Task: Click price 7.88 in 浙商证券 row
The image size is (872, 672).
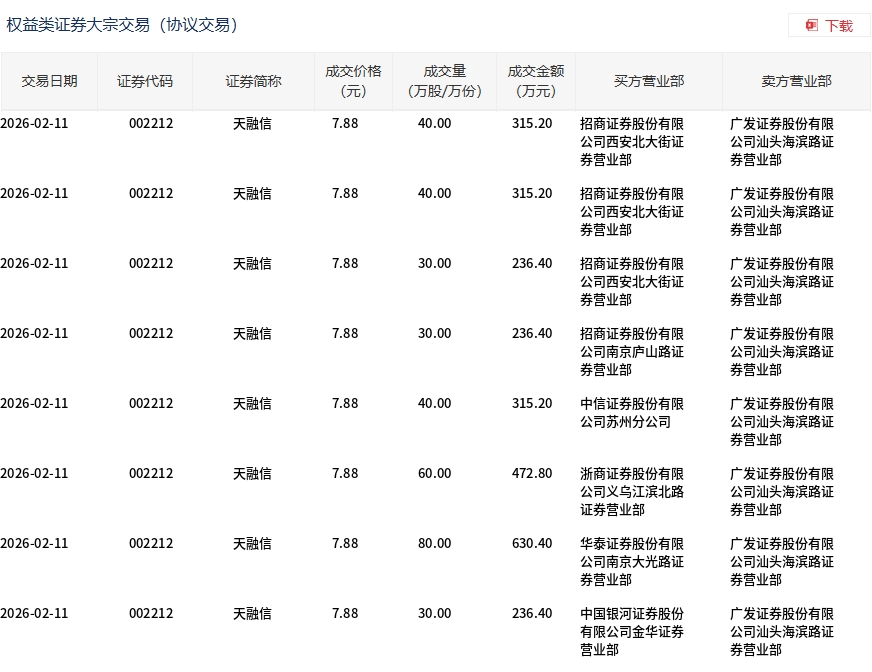Action: tap(345, 473)
